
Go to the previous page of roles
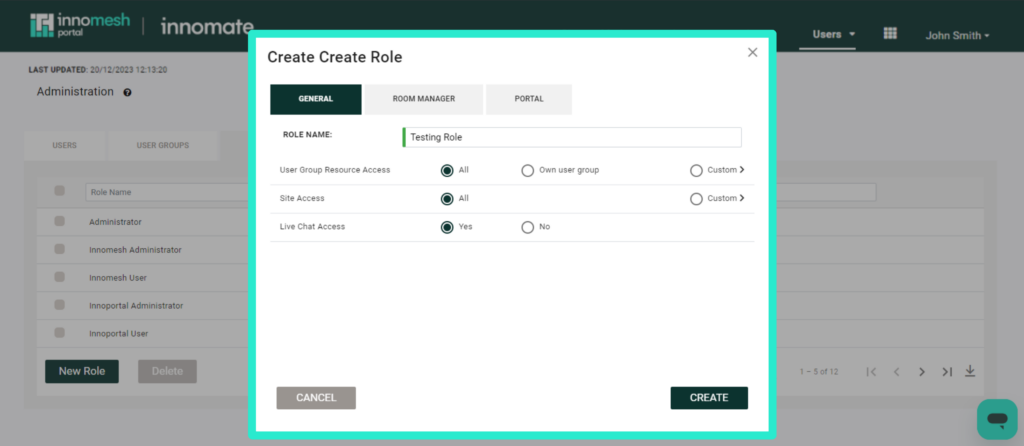pyautogui.click(x=897, y=372)
